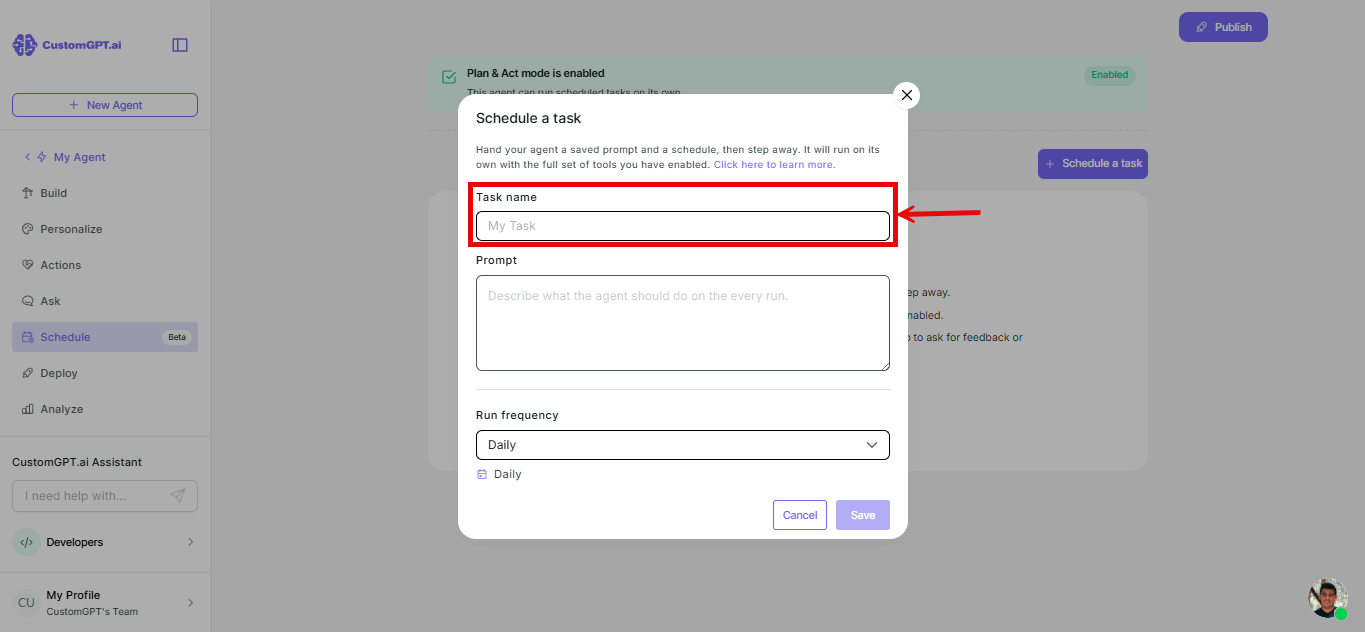Focus the Task name input field
The image size is (1365, 632).
(683, 226)
